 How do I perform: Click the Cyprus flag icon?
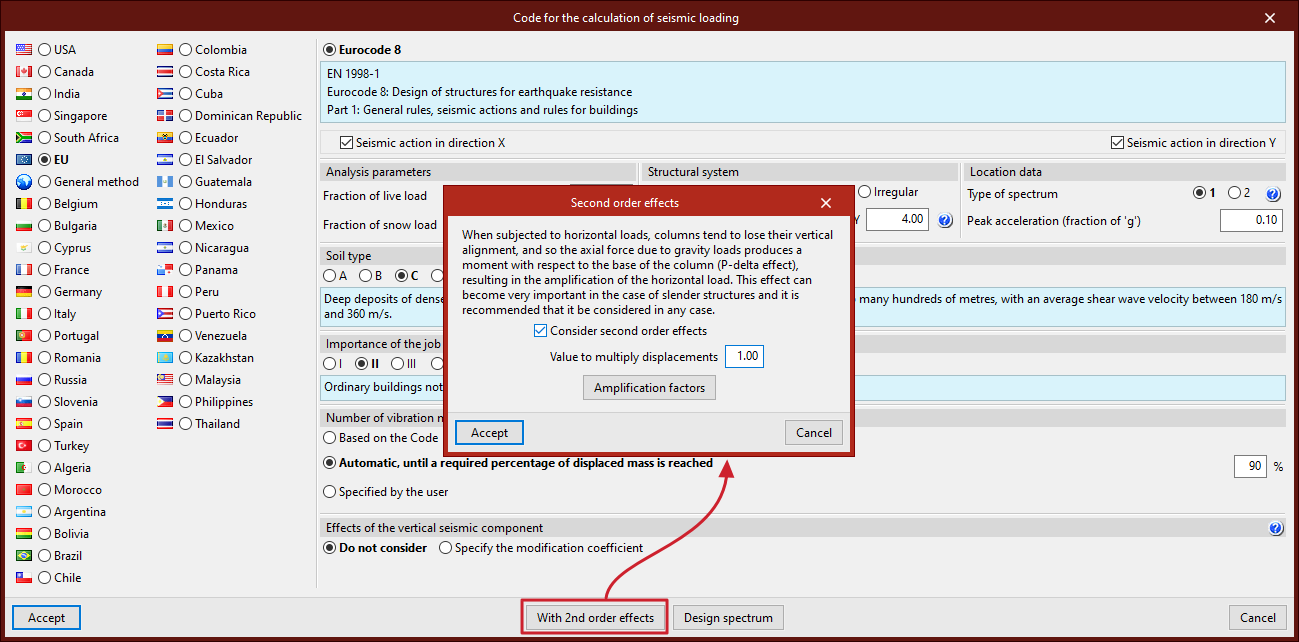tap(24, 248)
